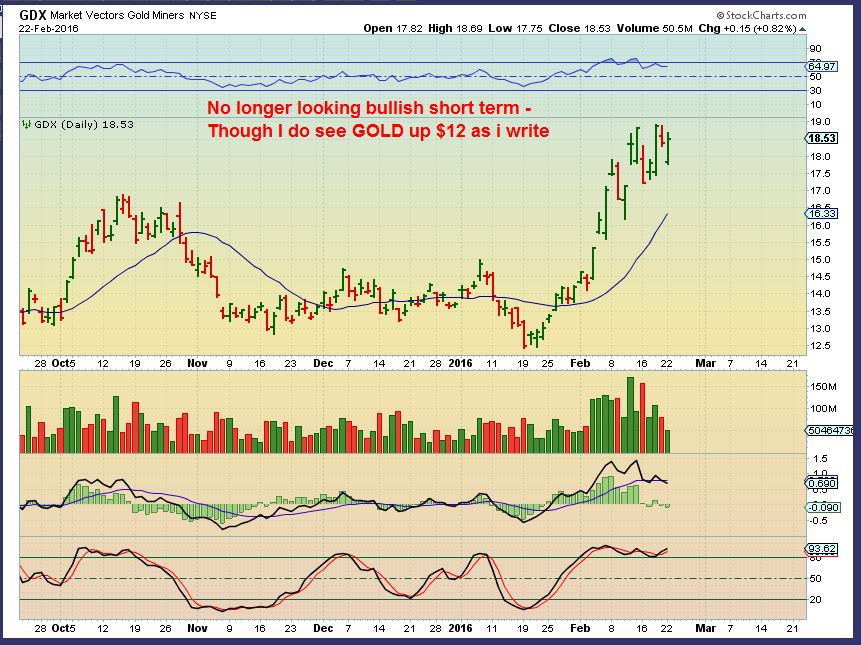Click the 15.0 price axis label

821,260
